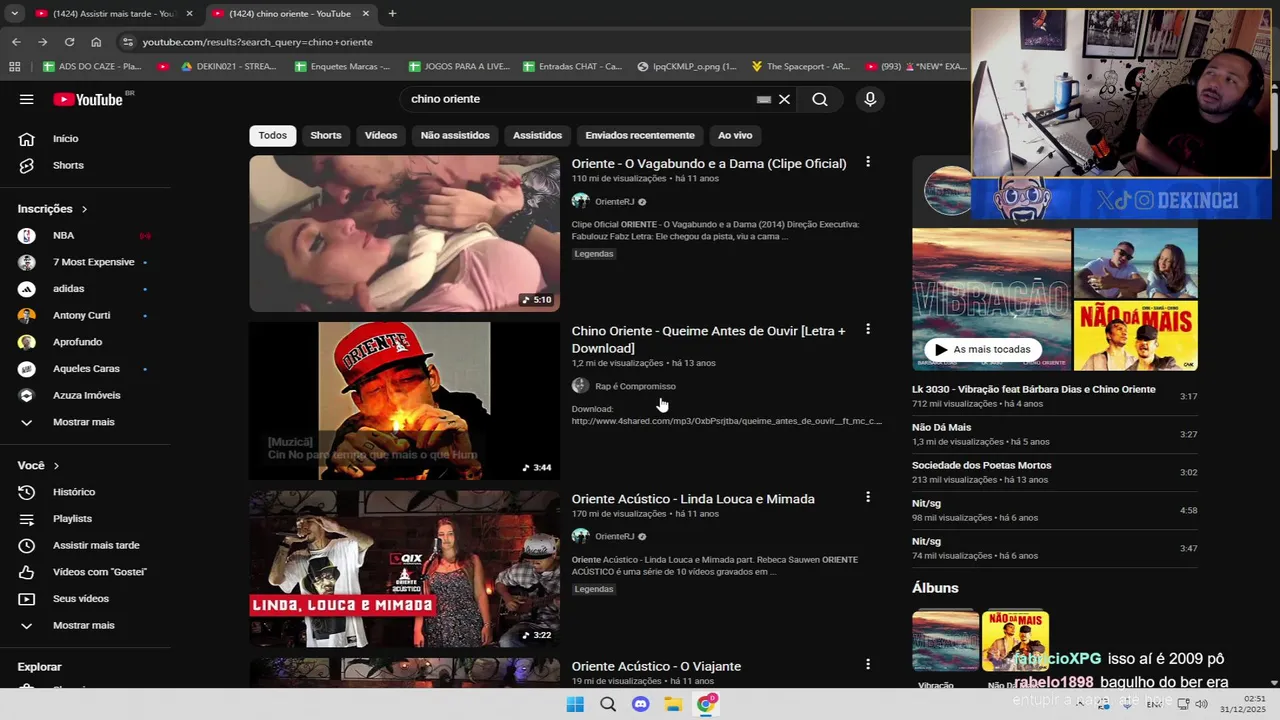Expand the Você section
Image resolution: width=1280 pixels, height=720 pixels.
[39, 466]
